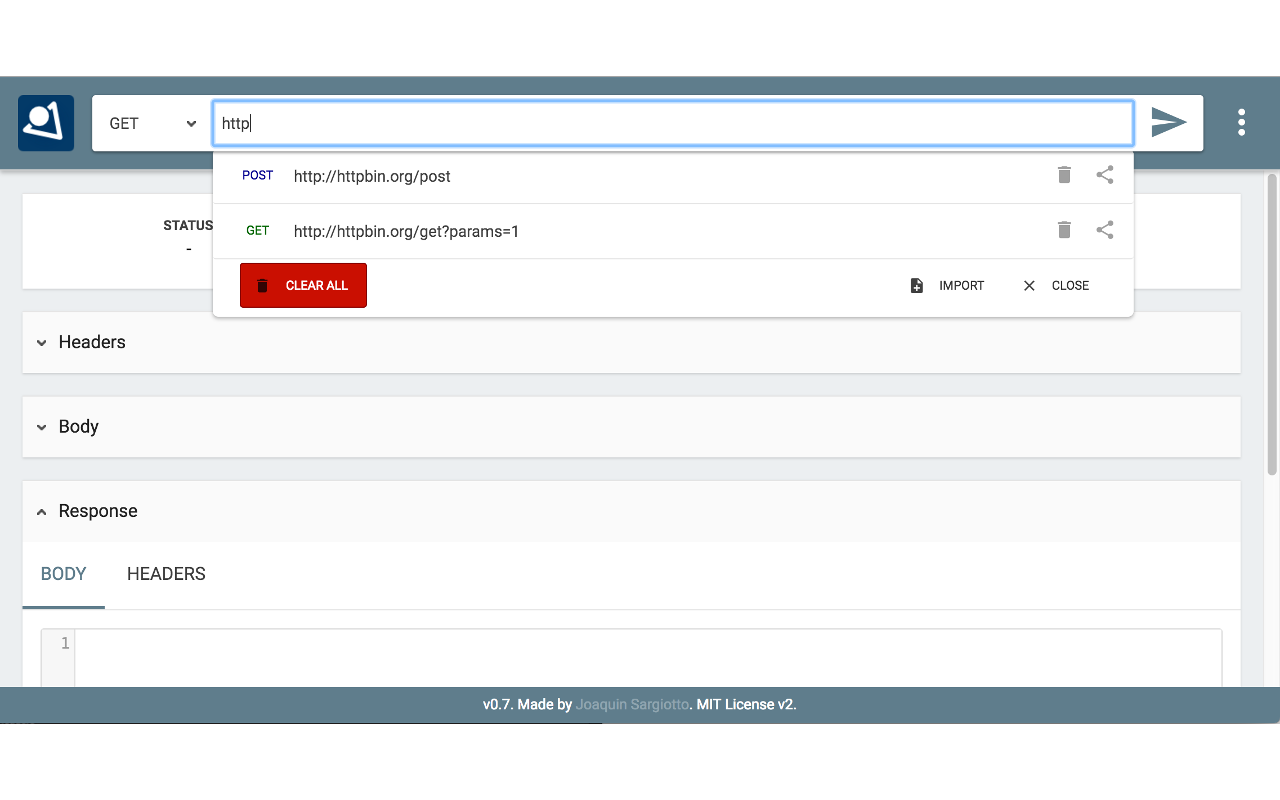Open the three-dot more options menu

[1241, 122]
